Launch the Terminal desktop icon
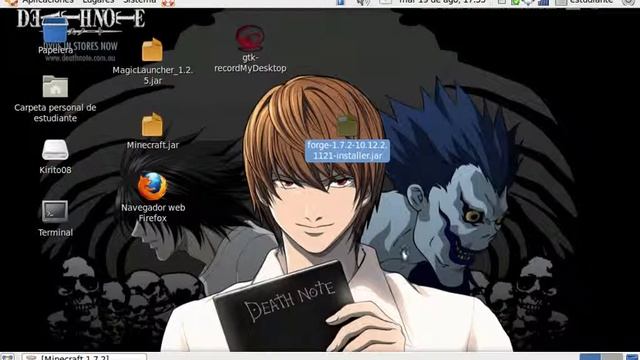 (x=55, y=211)
